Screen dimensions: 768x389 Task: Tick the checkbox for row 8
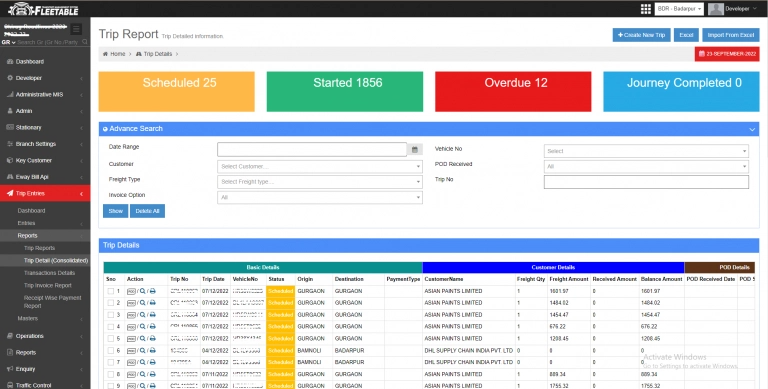pos(111,374)
